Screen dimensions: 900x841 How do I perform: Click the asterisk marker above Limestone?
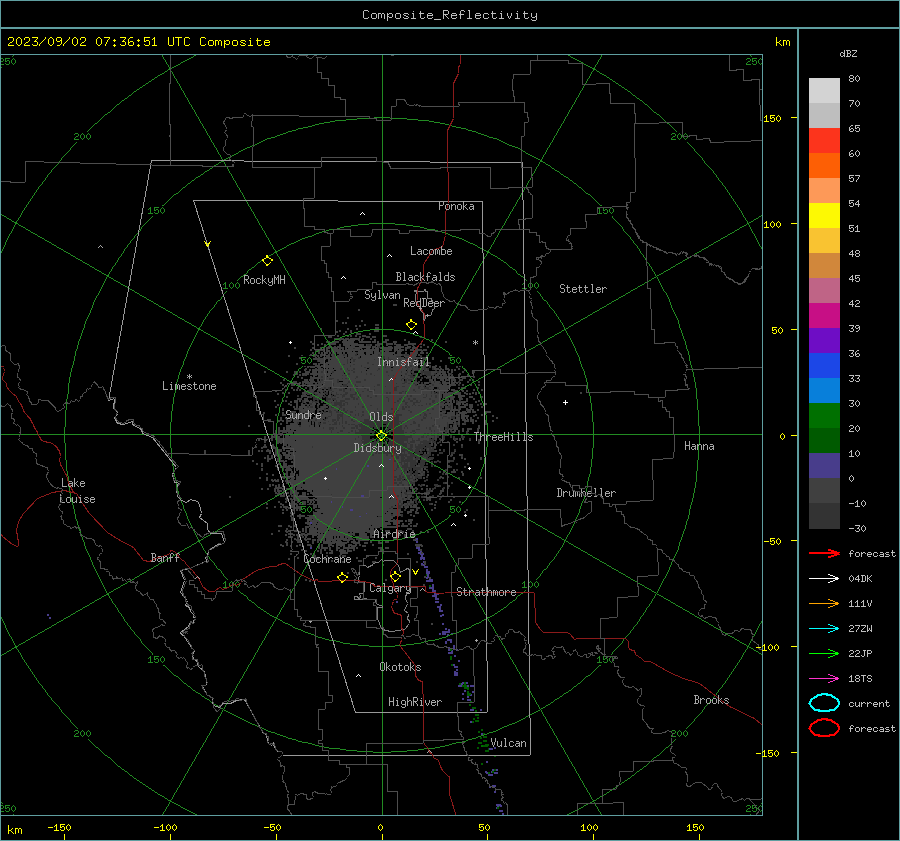[x=189, y=377]
